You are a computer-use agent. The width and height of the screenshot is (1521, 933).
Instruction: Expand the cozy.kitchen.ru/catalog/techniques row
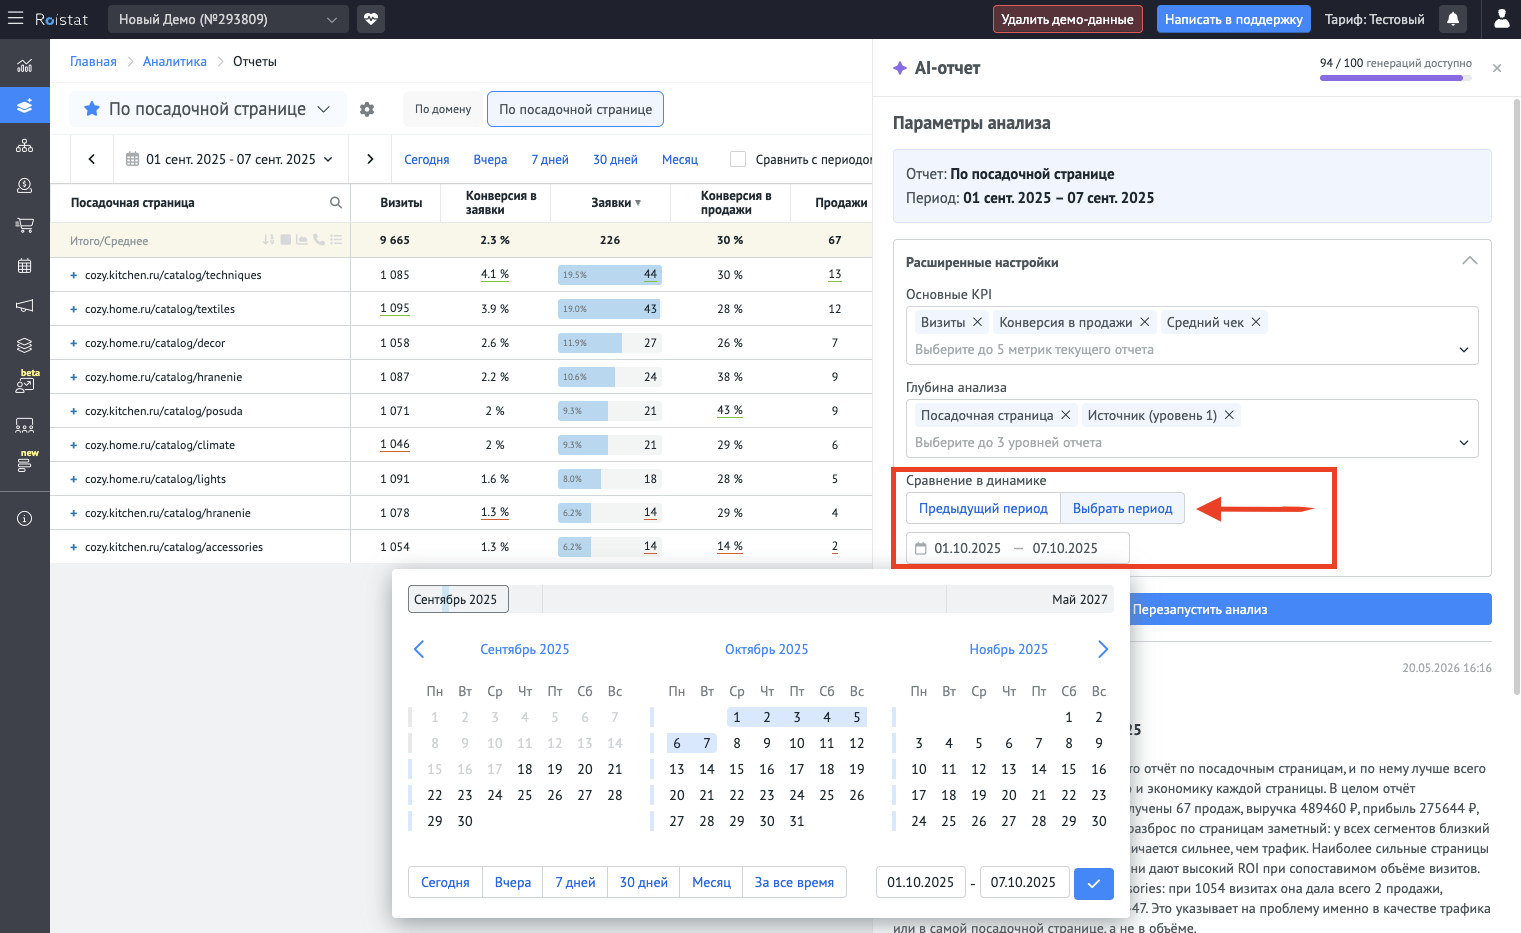pyautogui.click(x=73, y=275)
